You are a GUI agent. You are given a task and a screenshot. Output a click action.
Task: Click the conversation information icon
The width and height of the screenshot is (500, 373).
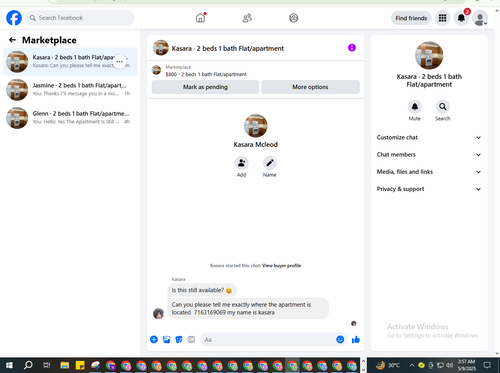coord(352,48)
